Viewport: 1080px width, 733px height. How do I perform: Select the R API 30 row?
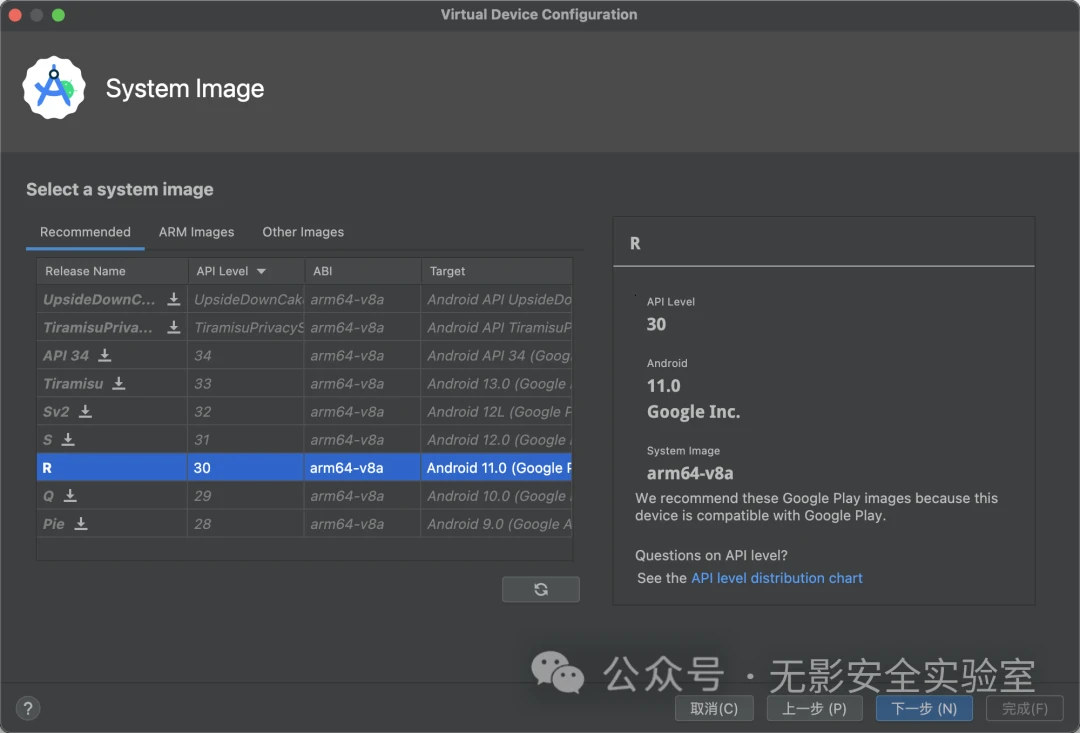point(300,467)
